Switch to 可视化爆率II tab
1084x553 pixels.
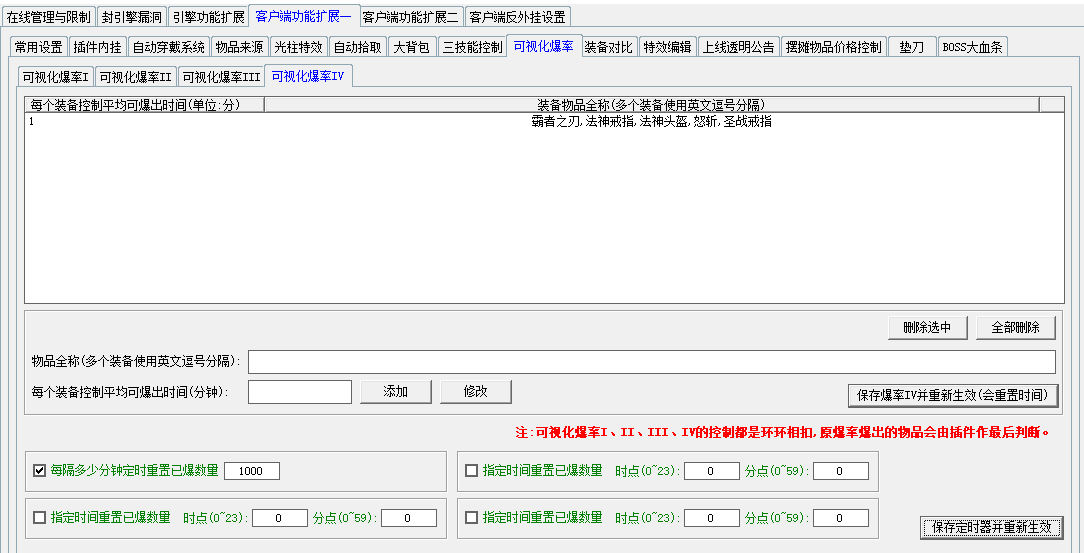(135, 77)
